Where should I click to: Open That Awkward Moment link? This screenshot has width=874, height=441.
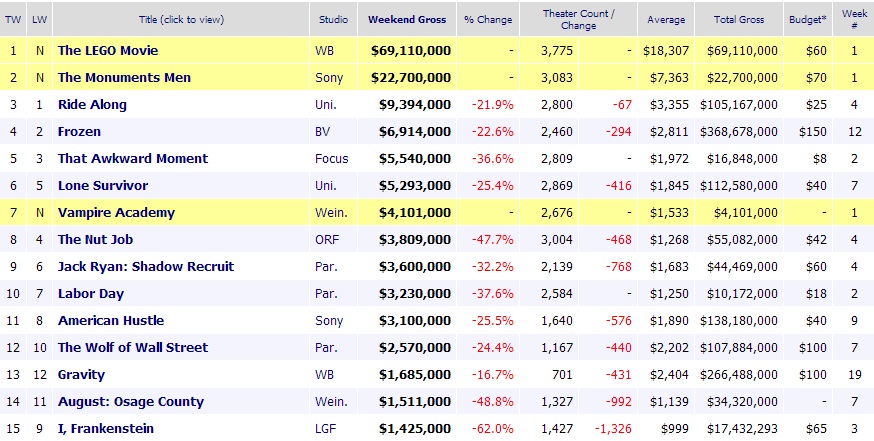pos(133,158)
